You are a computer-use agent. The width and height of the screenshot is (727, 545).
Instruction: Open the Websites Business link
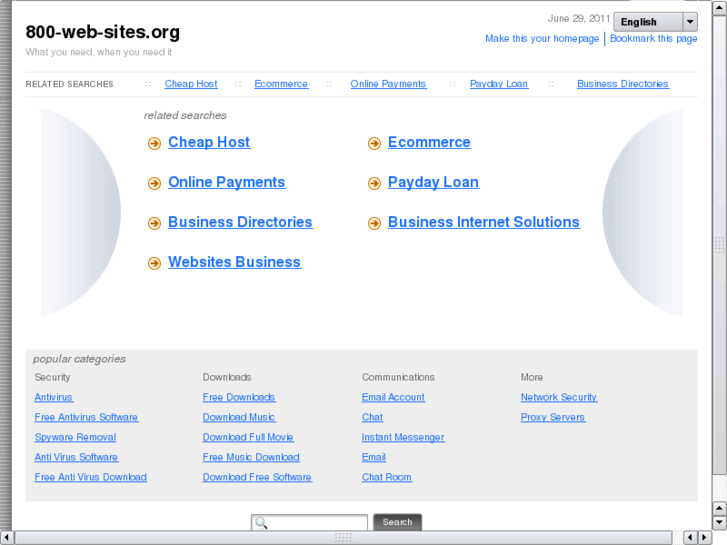[x=235, y=262]
